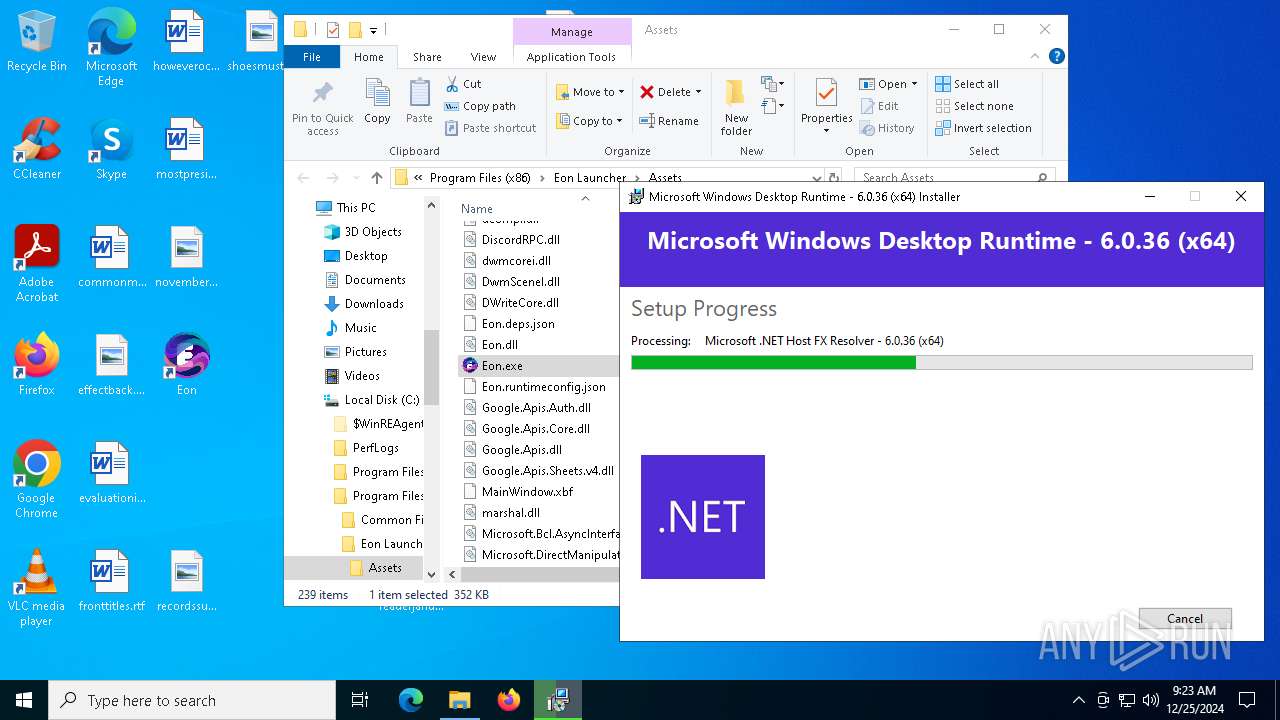Open the Move to dropdown

tap(590, 92)
